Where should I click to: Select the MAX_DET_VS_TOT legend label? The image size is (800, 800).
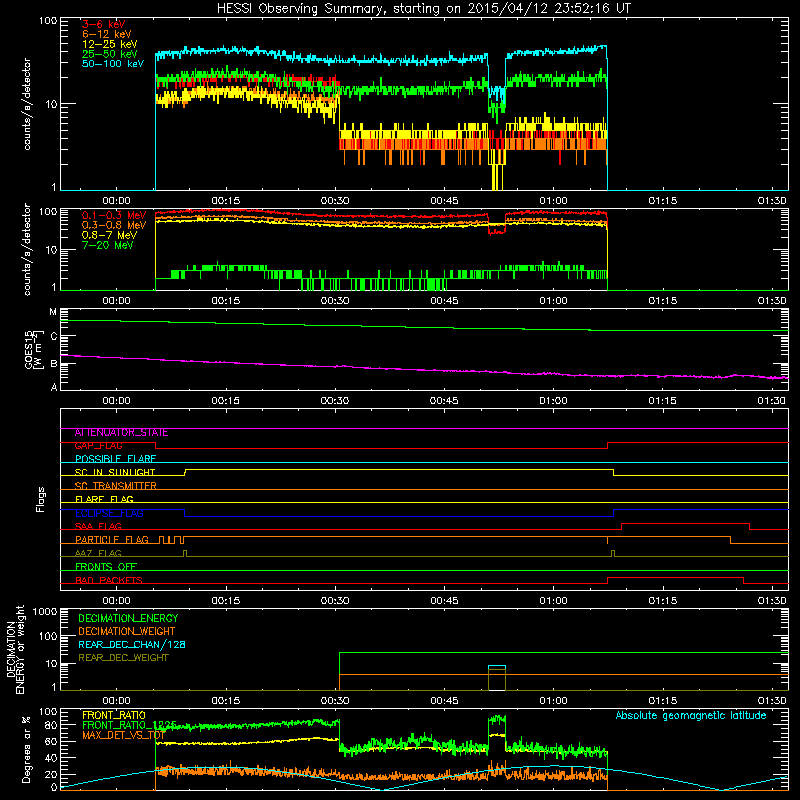(x=123, y=735)
